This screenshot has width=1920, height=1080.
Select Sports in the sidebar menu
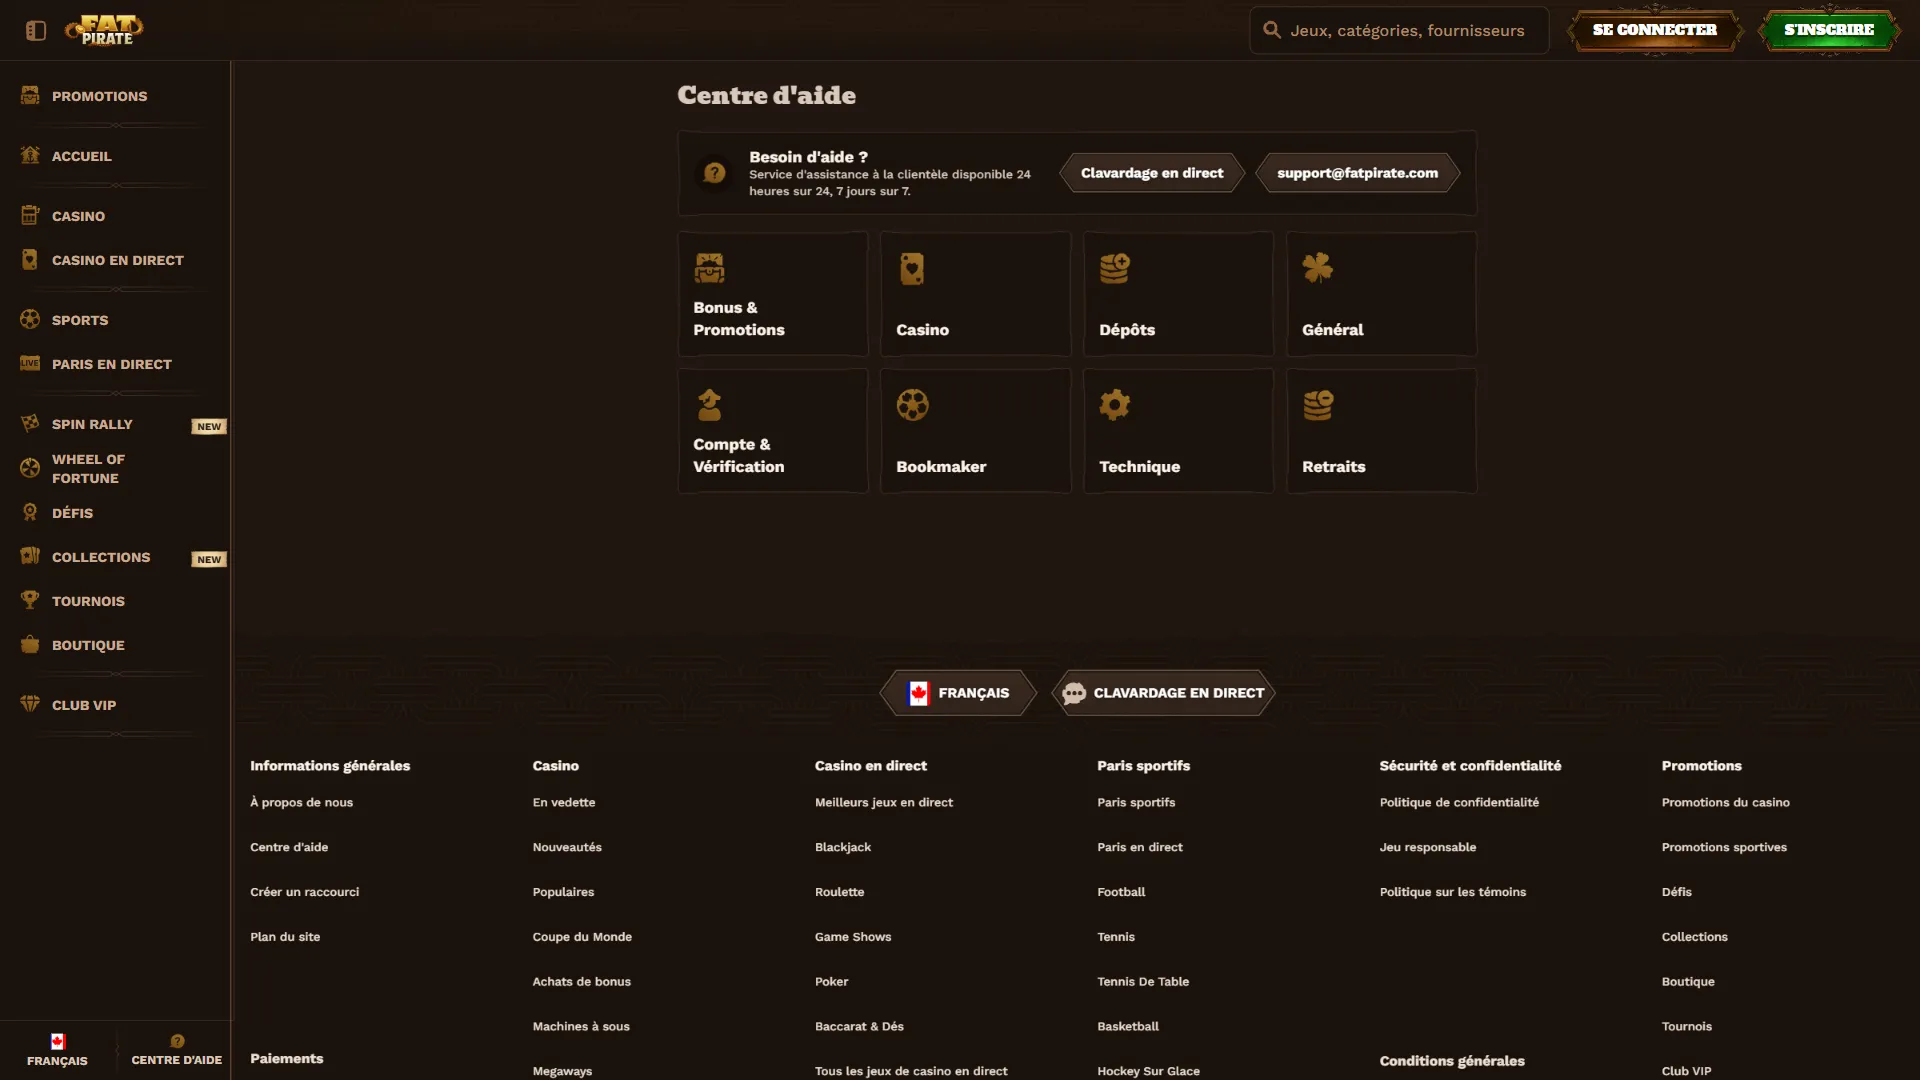click(x=80, y=320)
